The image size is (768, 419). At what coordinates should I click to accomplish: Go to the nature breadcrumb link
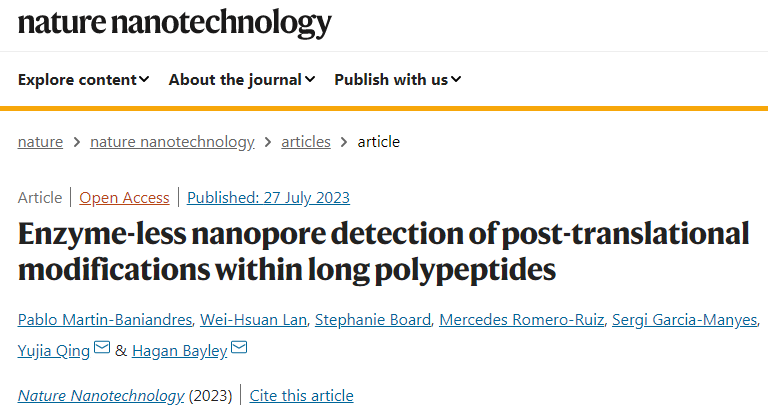[x=40, y=141]
